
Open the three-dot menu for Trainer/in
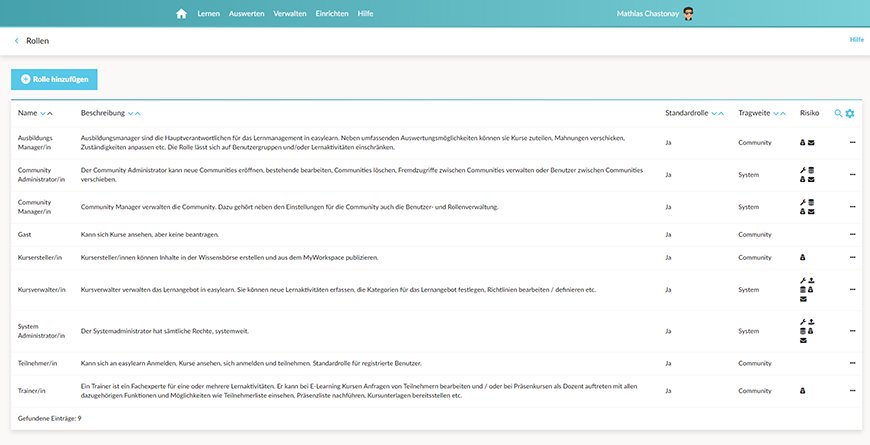click(x=853, y=390)
